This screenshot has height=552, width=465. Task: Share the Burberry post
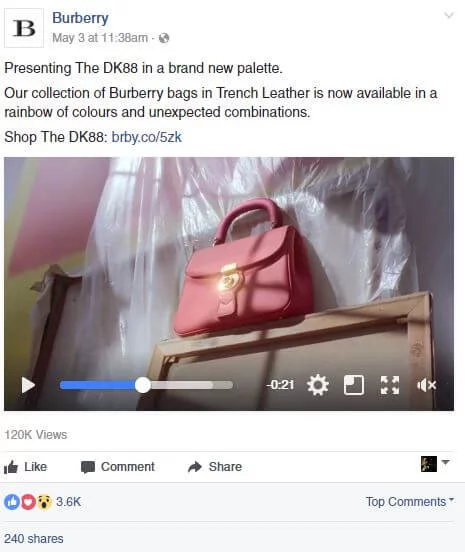click(x=215, y=467)
